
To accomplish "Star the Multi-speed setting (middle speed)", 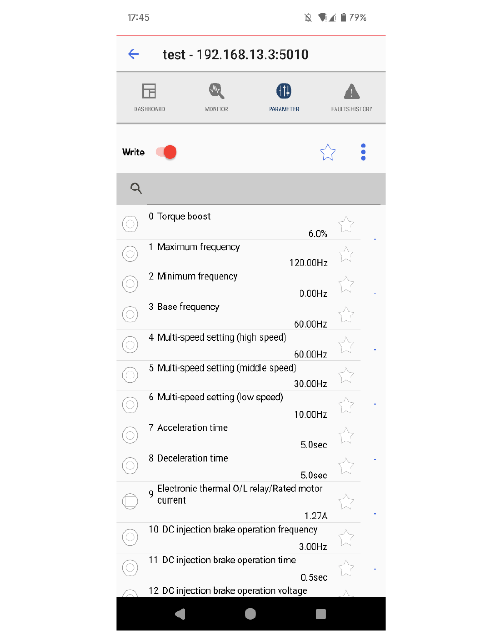I will 346,375.
